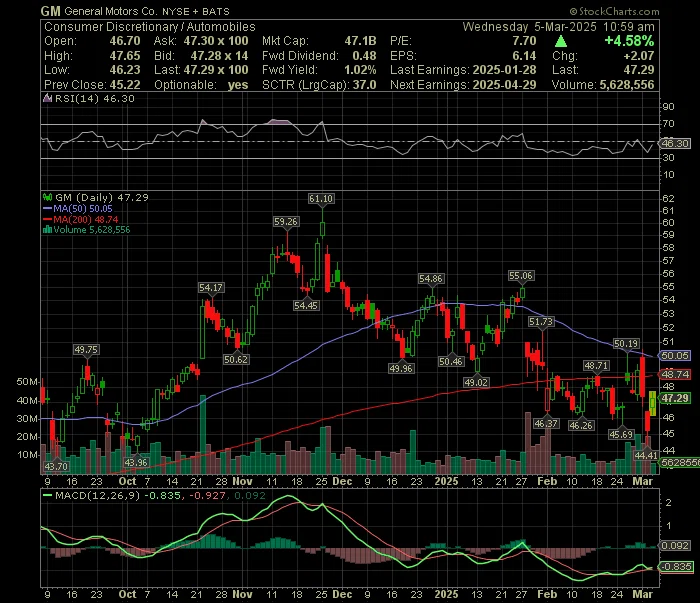Click Consumer Discretionary / Automobiles sector text

point(150,27)
